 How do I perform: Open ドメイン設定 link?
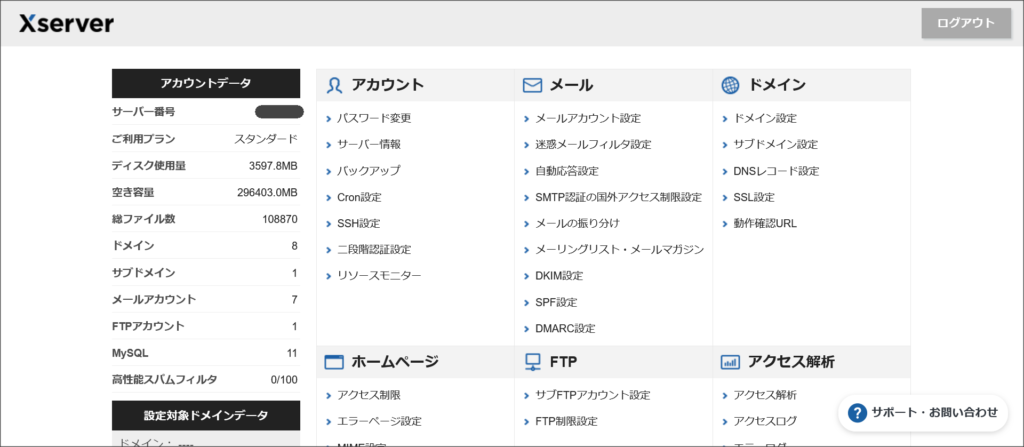pos(765,118)
